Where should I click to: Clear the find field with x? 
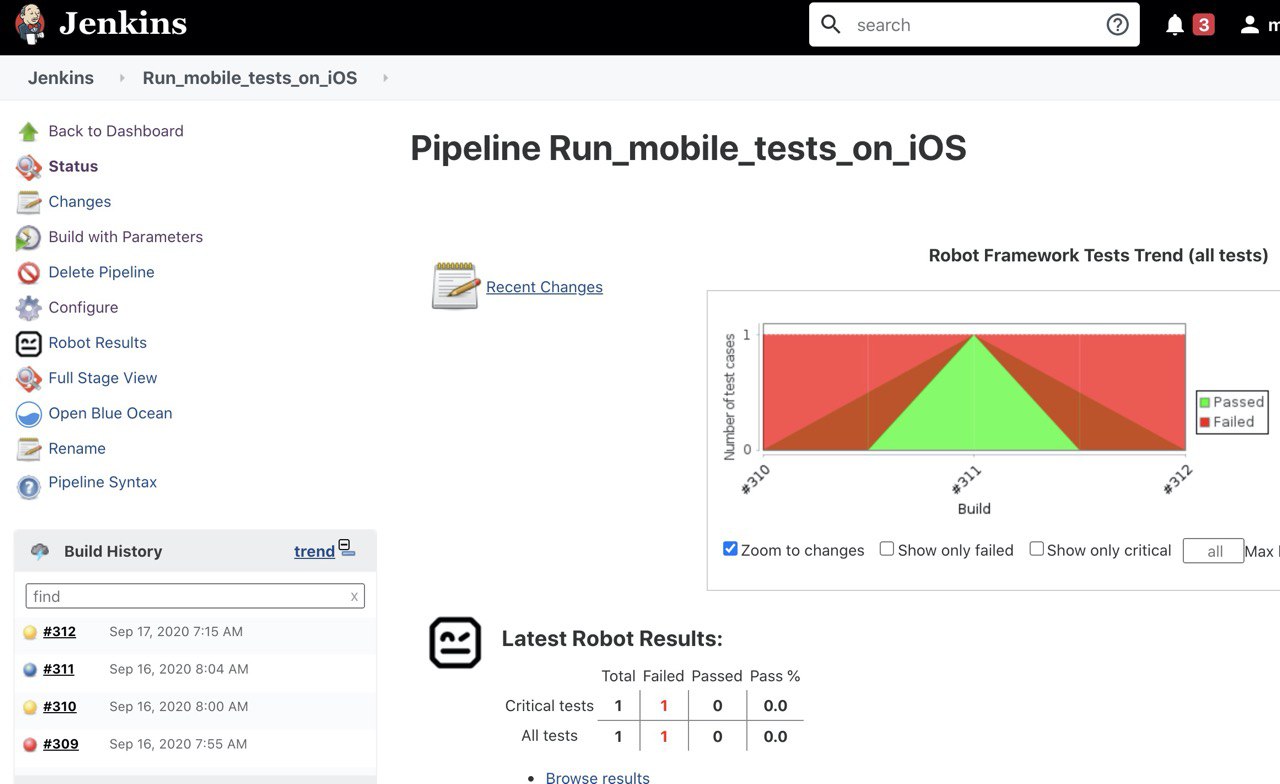[354, 597]
